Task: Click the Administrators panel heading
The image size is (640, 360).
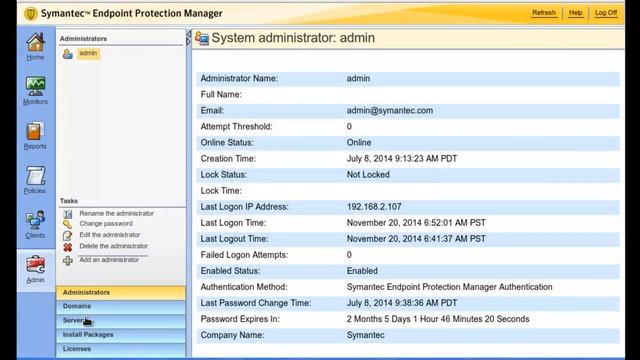Action: pyautogui.click(x=83, y=39)
